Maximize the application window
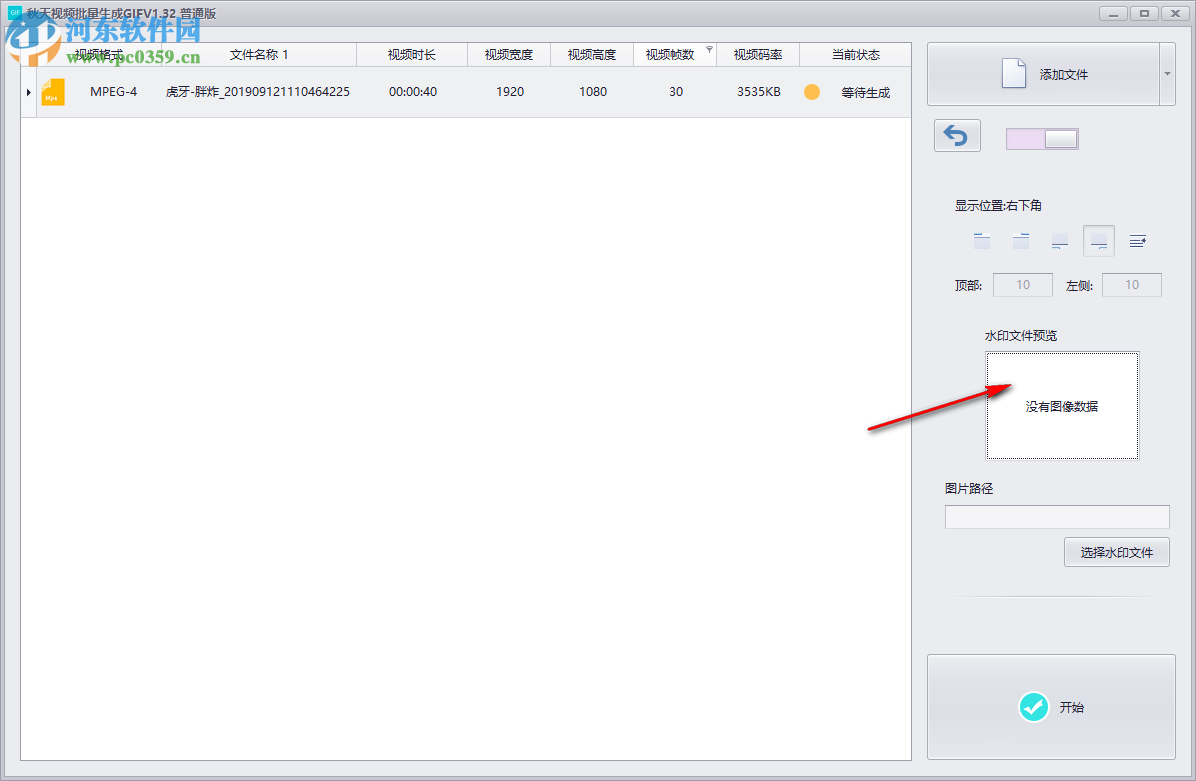The image size is (1196, 781). point(1144,14)
